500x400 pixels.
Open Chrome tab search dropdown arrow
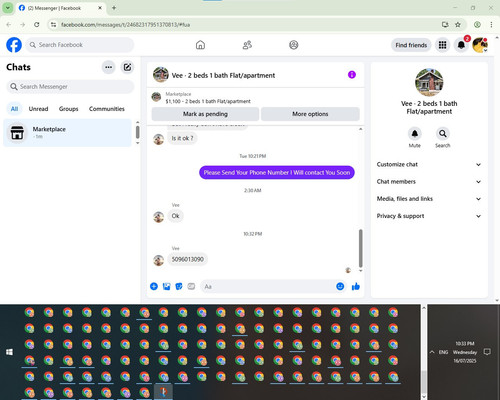[x=8, y=8]
